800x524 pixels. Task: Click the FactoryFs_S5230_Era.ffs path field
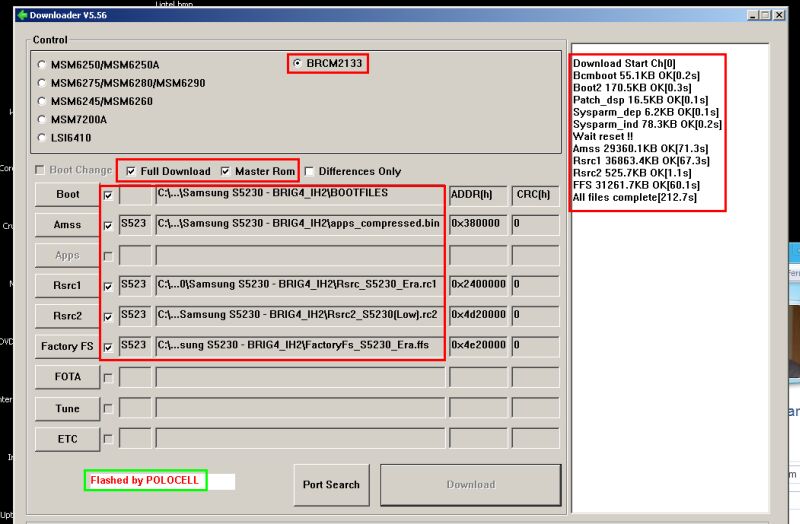(x=299, y=346)
